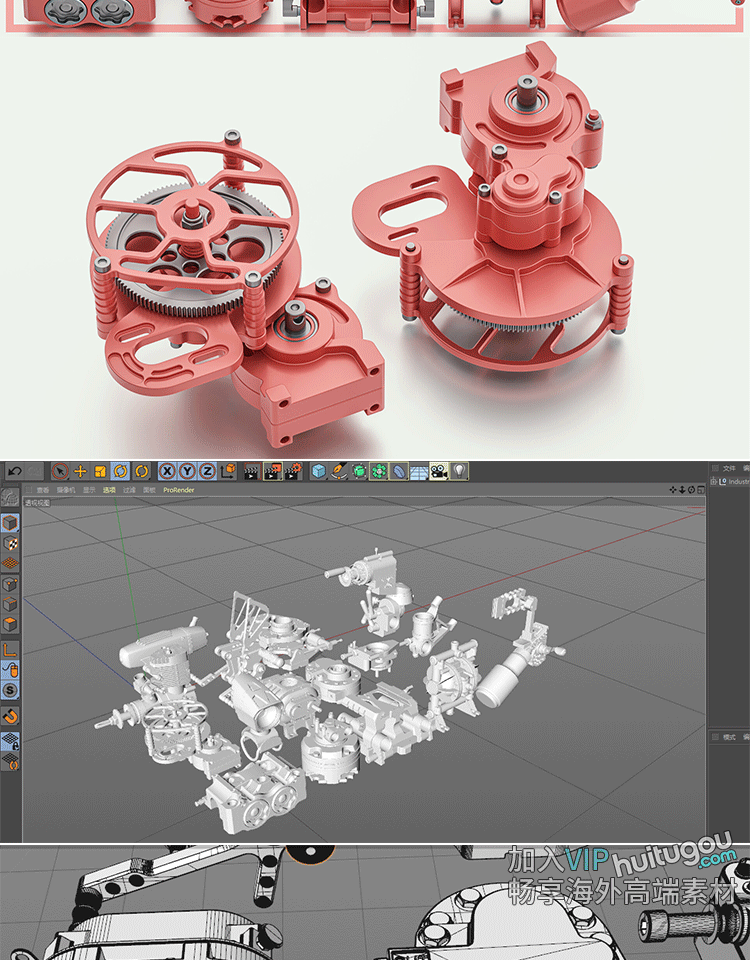
Task: Toggle the Z axis lock
Action: [207, 471]
